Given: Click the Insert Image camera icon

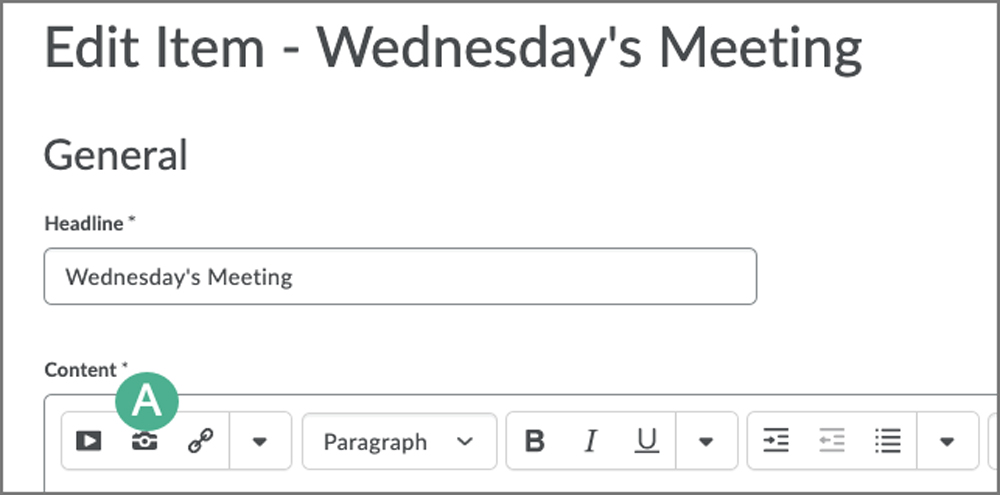Looking at the screenshot, I should (x=145, y=441).
